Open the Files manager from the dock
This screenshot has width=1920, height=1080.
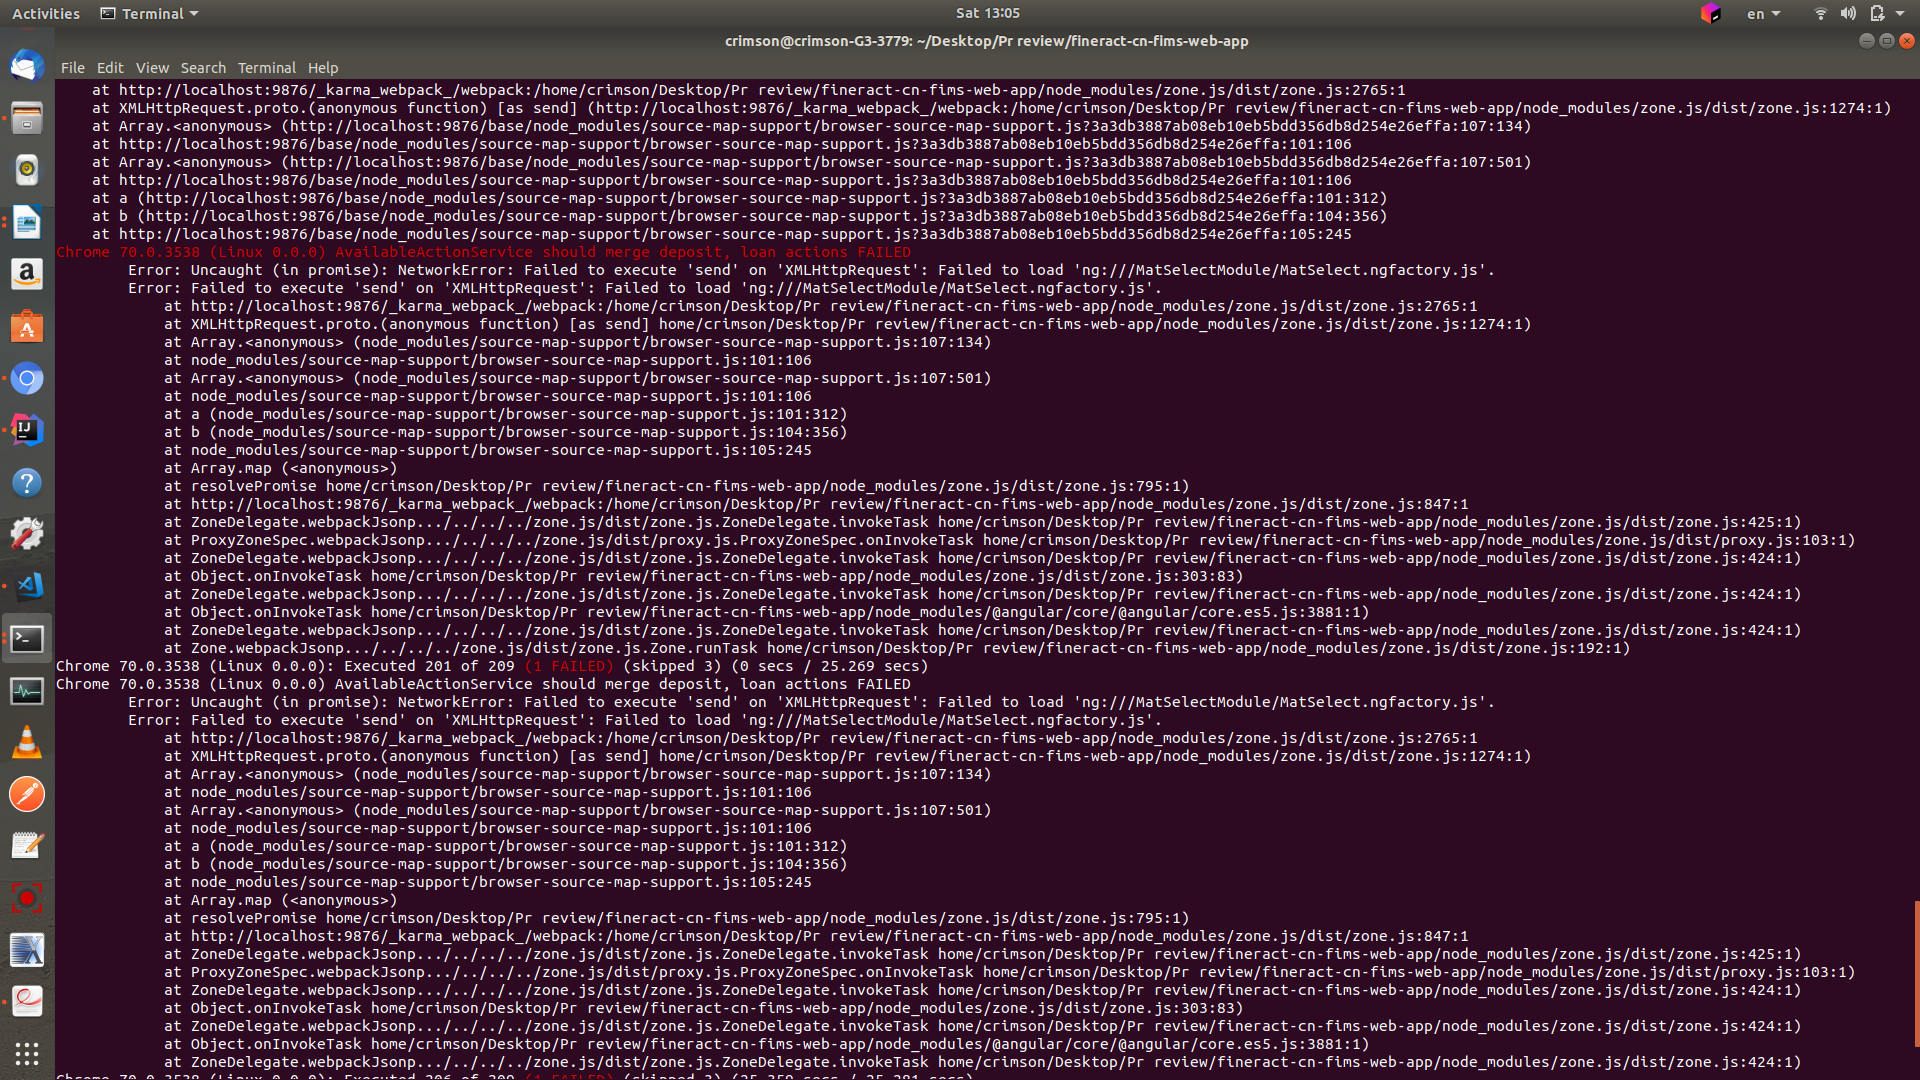coord(27,118)
